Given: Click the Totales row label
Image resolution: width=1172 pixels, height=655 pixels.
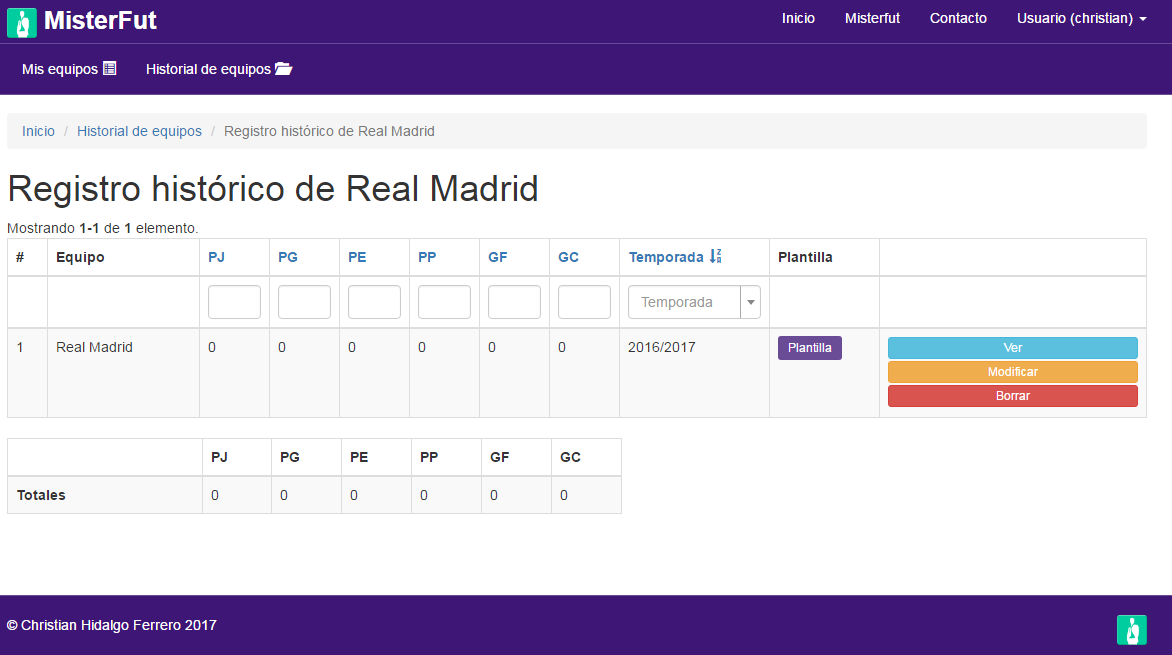Looking at the screenshot, I should coord(41,495).
